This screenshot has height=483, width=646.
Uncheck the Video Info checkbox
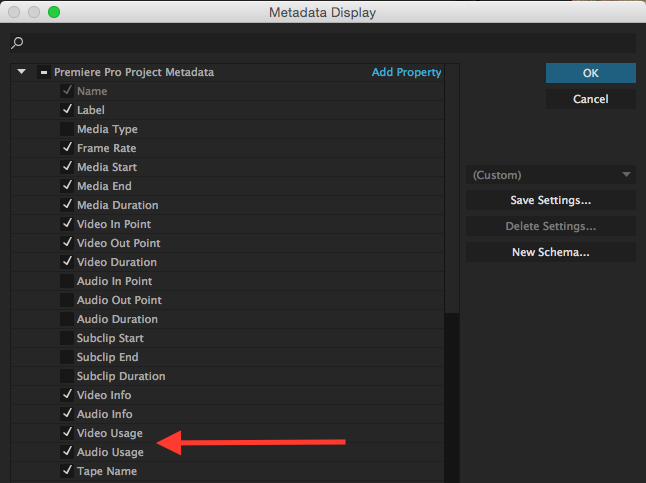point(67,394)
